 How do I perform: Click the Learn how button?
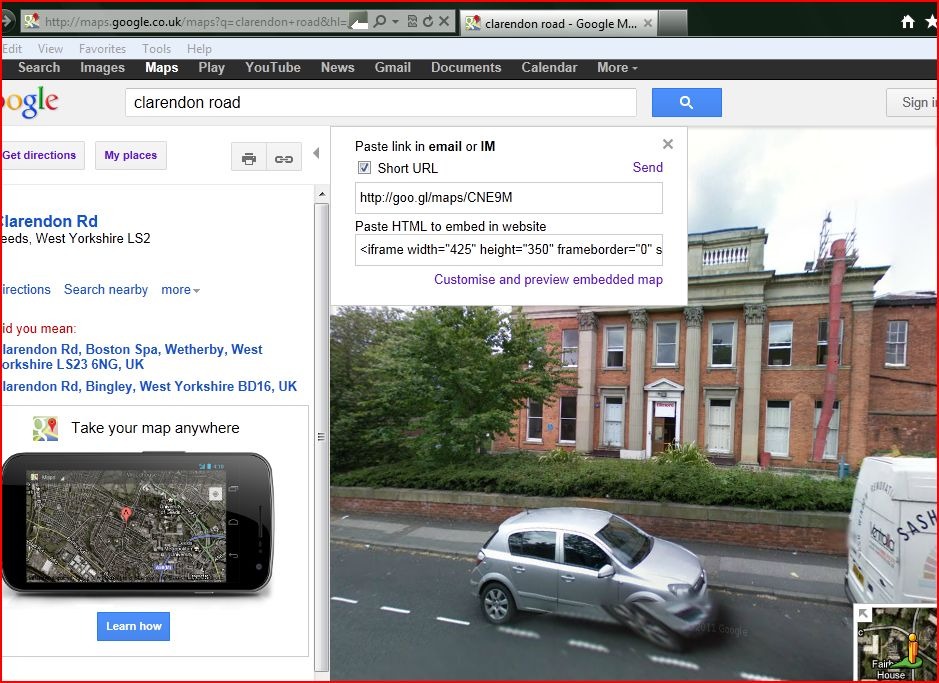pyautogui.click(x=134, y=626)
